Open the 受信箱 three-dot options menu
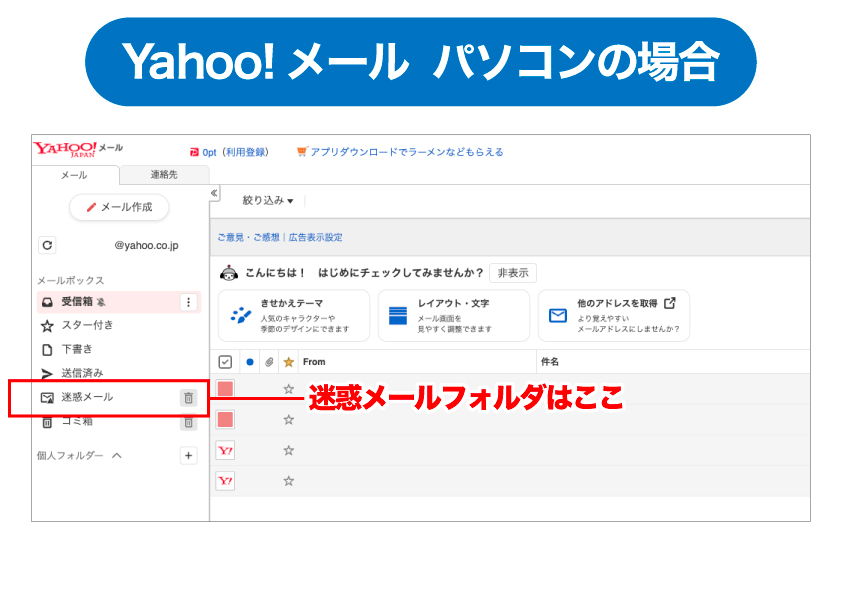 tap(188, 302)
